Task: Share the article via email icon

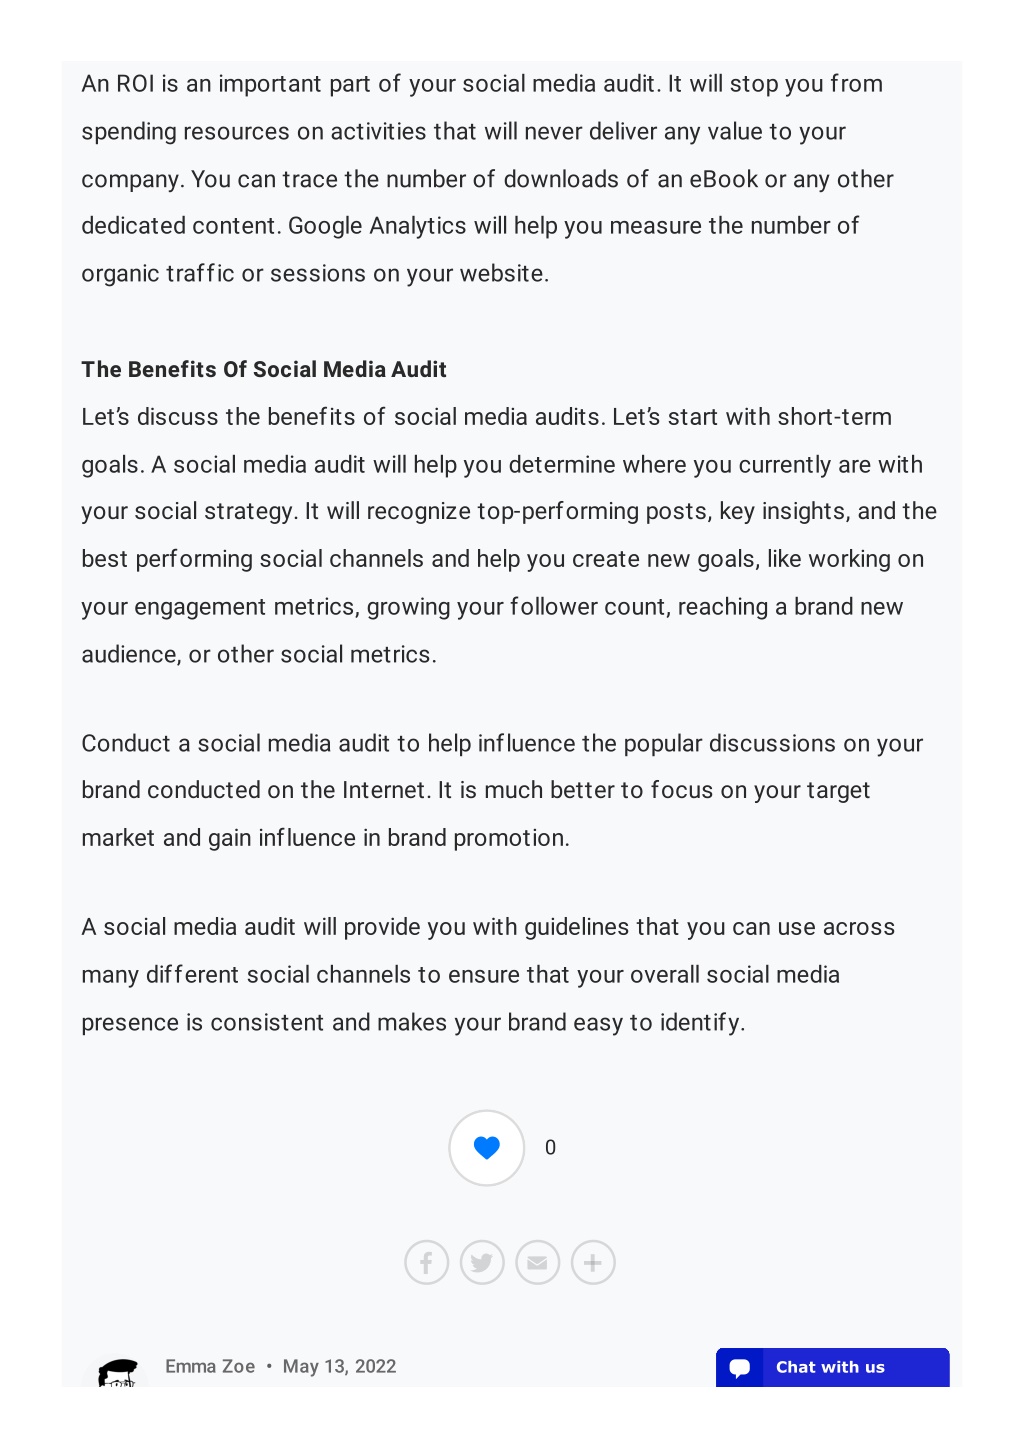Action: [538, 1263]
